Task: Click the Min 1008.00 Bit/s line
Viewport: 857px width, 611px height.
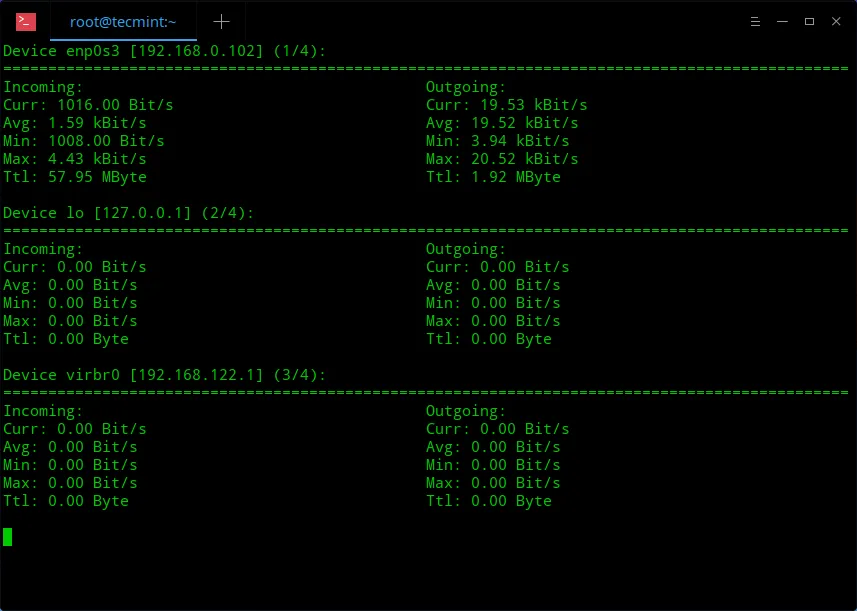Action: [84, 141]
